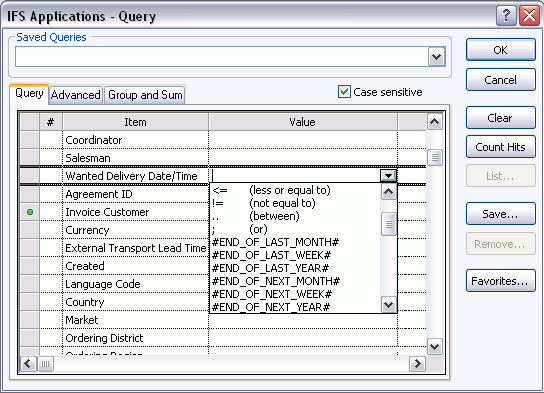Select #END_OF_LAST_MONTH# from the list
The width and height of the screenshot is (544, 393).
275,242
